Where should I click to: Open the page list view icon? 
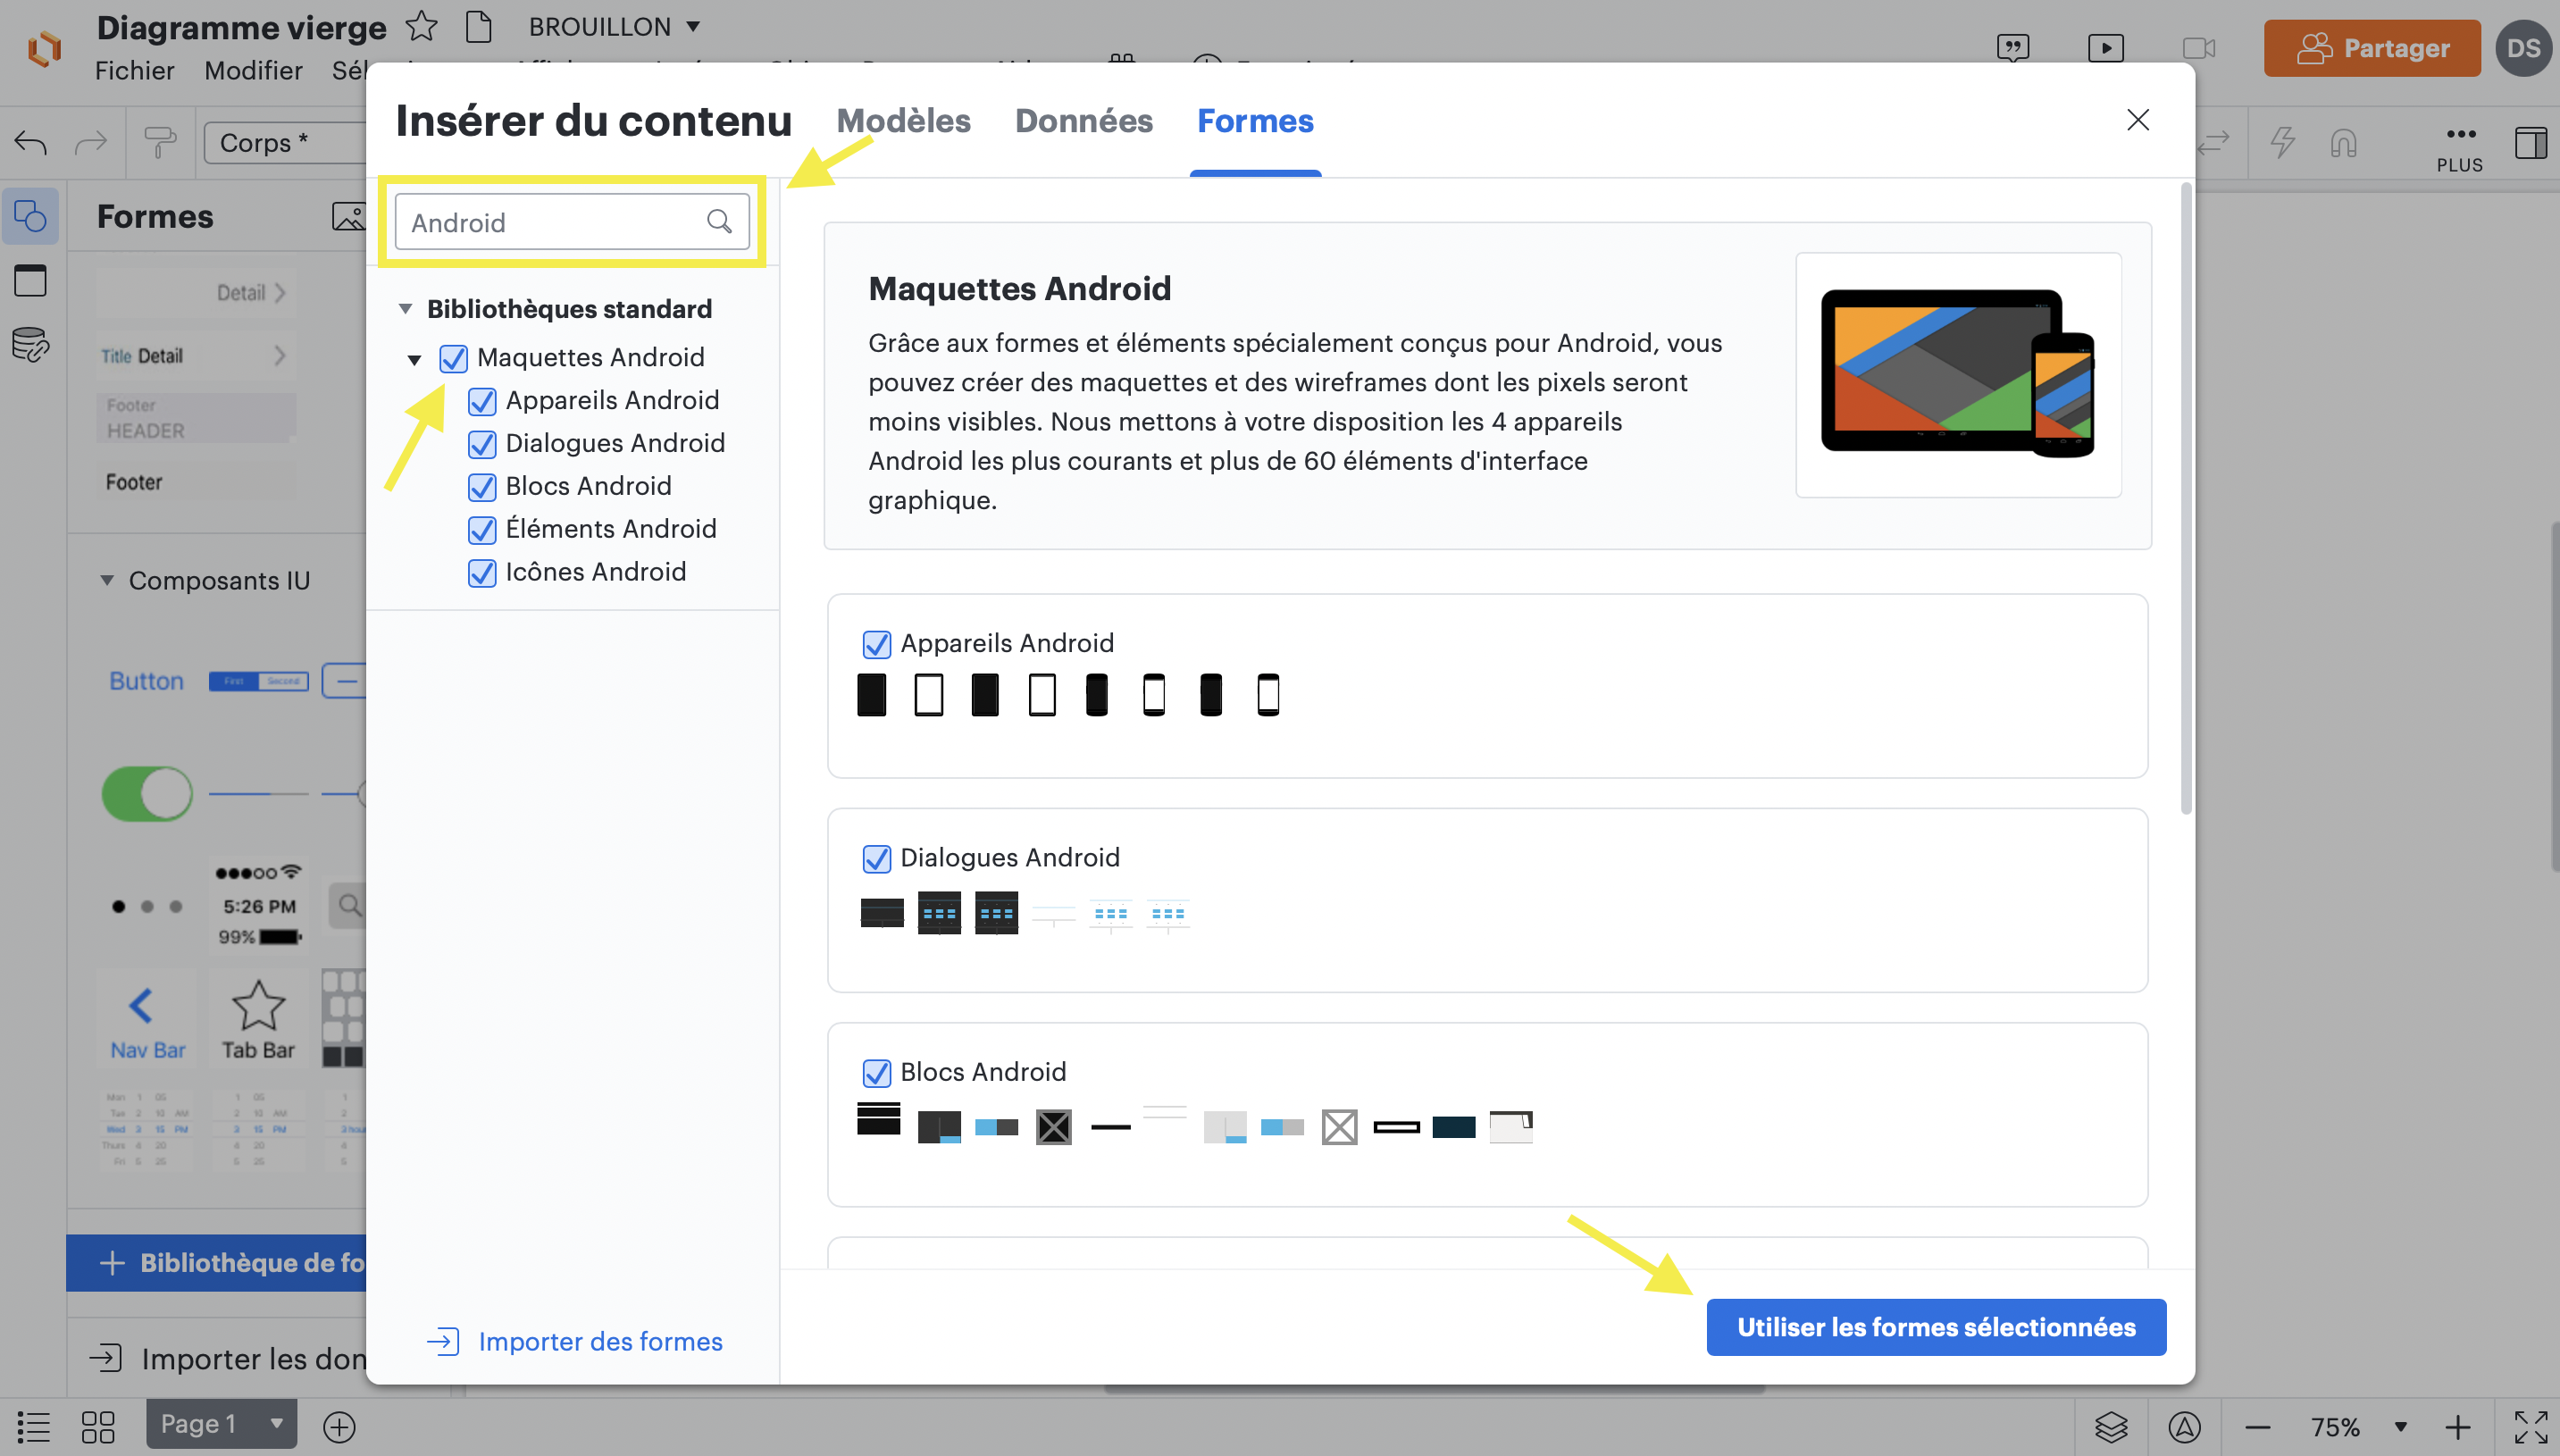pyautogui.click(x=33, y=1426)
